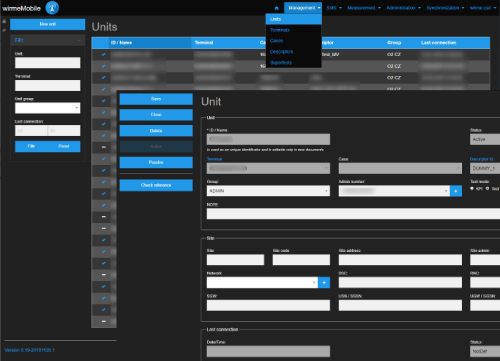This screenshot has height=361, width=500.
Task: Open the Unit group dropdown in filter
Action: point(48,108)
